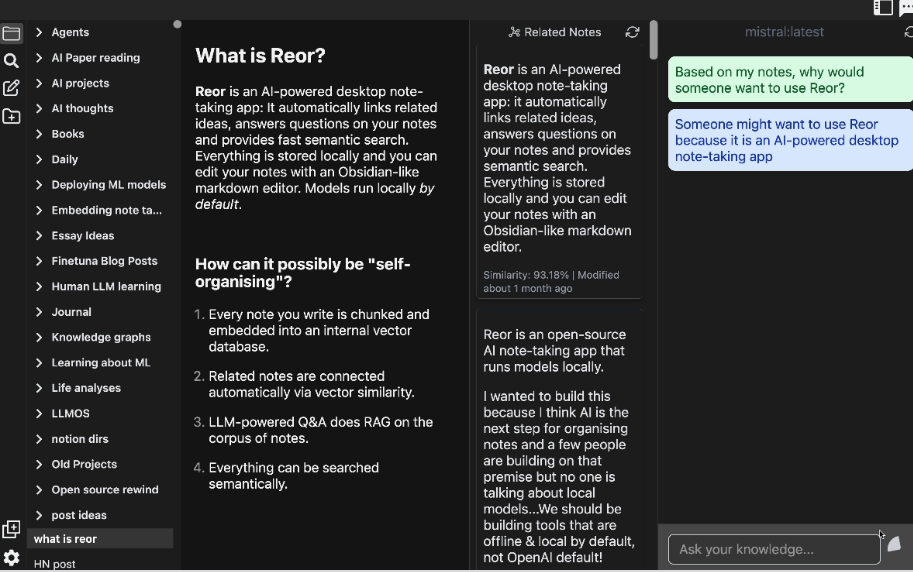Screen dimensions: 913x572
Task: Toggle the sidebar layout icon at top right
Action: coord(883,7)
